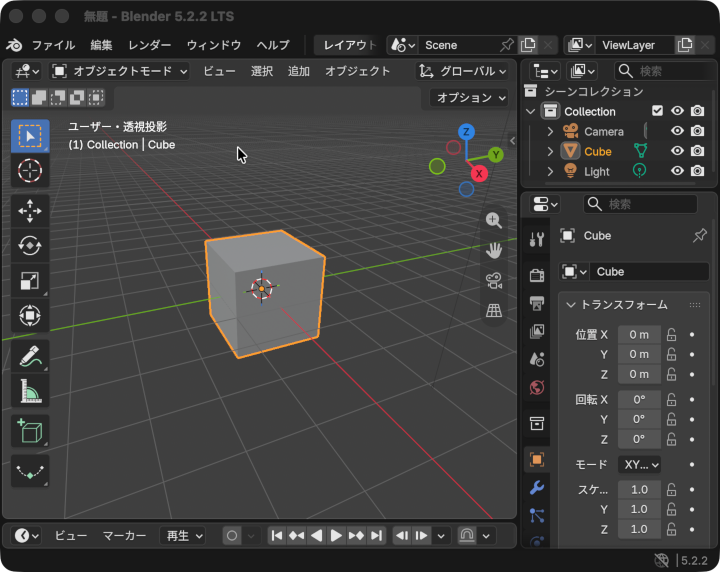Disable Light in renders camera icon
The width and height of the screenshot is (720, 572).
(698, 171)
